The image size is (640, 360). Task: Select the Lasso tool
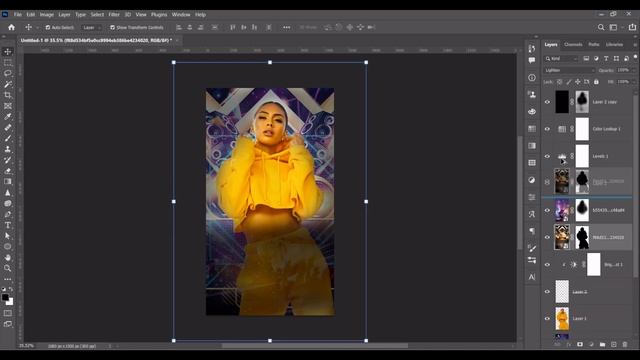pos(8,73)
